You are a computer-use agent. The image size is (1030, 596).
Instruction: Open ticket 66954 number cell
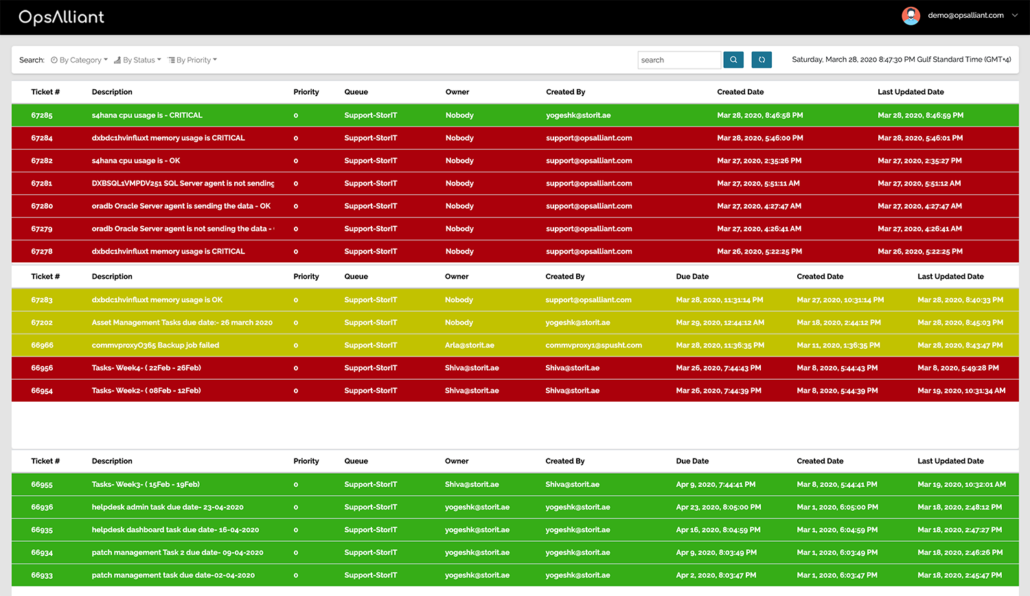[x=41, y=390]
